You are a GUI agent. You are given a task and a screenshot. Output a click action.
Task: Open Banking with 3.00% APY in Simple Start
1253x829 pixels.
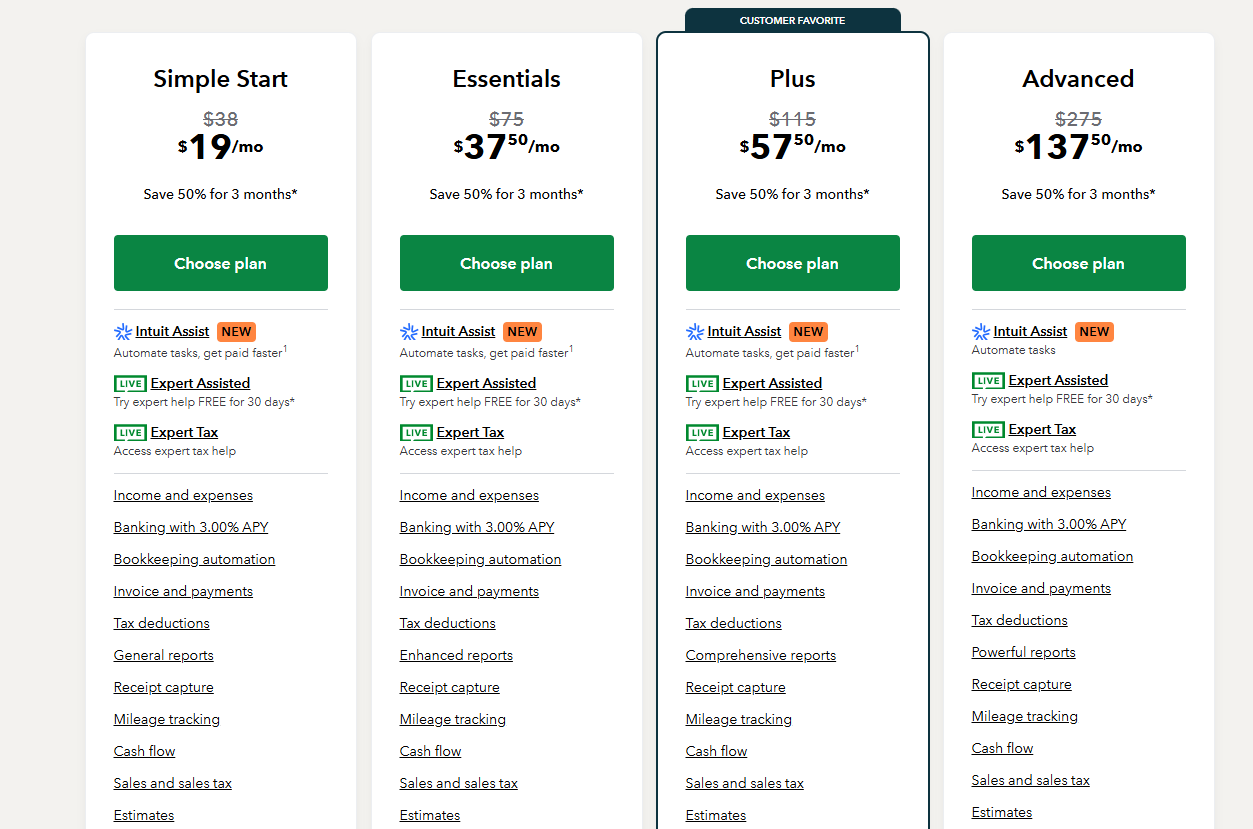pyautogui.click(x=191, y=527)
